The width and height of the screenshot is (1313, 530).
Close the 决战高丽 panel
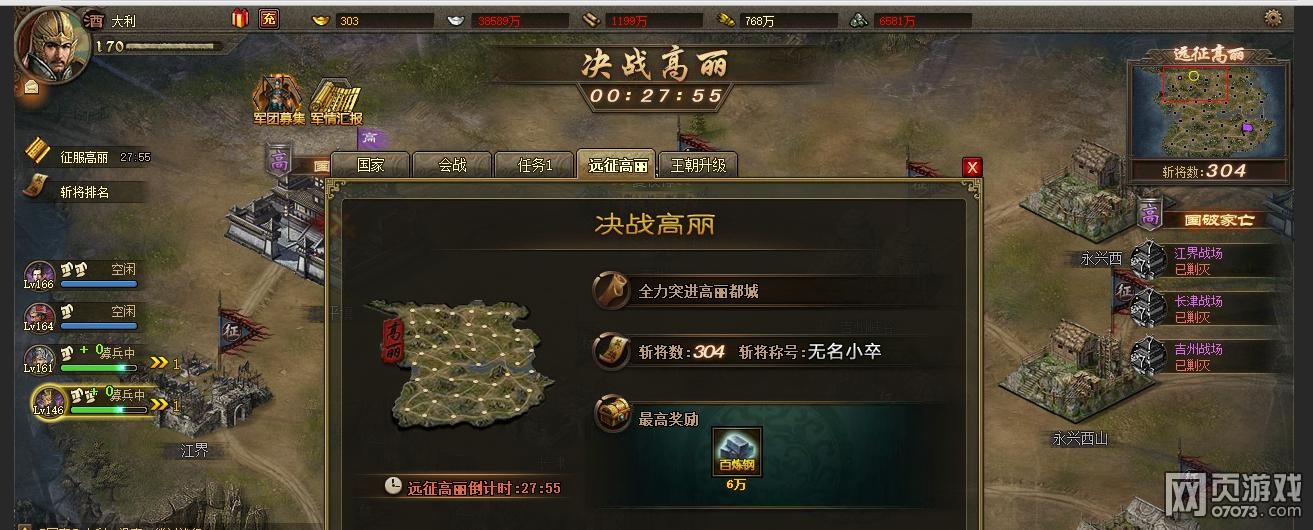point(972,167)
